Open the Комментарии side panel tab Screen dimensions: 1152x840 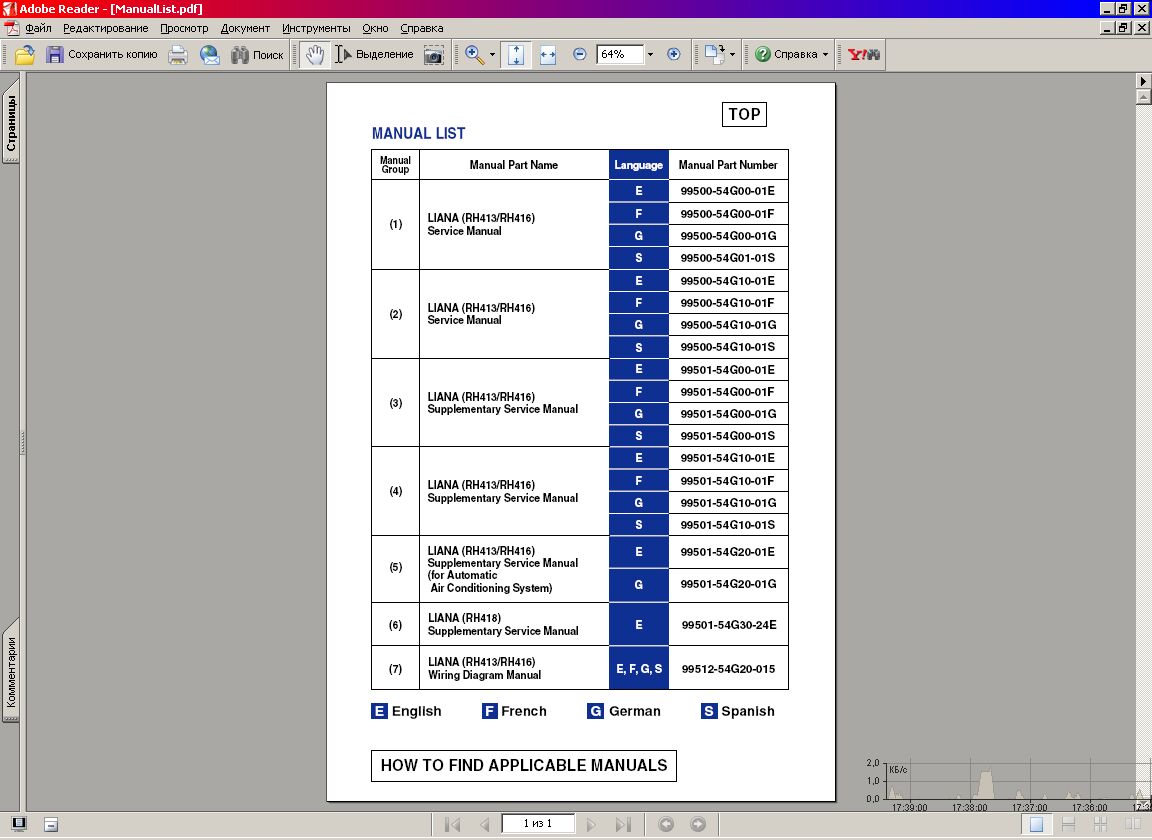click(11, 671)
